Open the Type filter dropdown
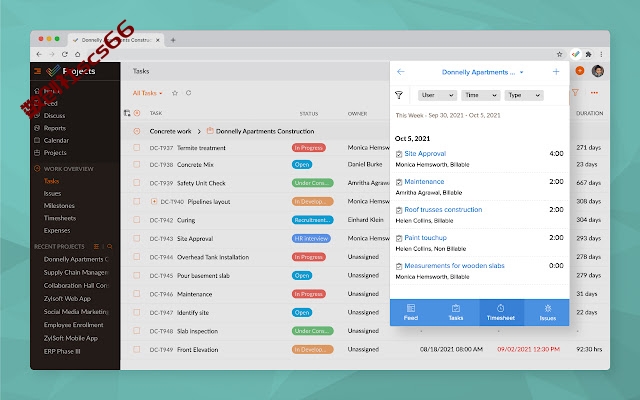 tap(524, 95)
